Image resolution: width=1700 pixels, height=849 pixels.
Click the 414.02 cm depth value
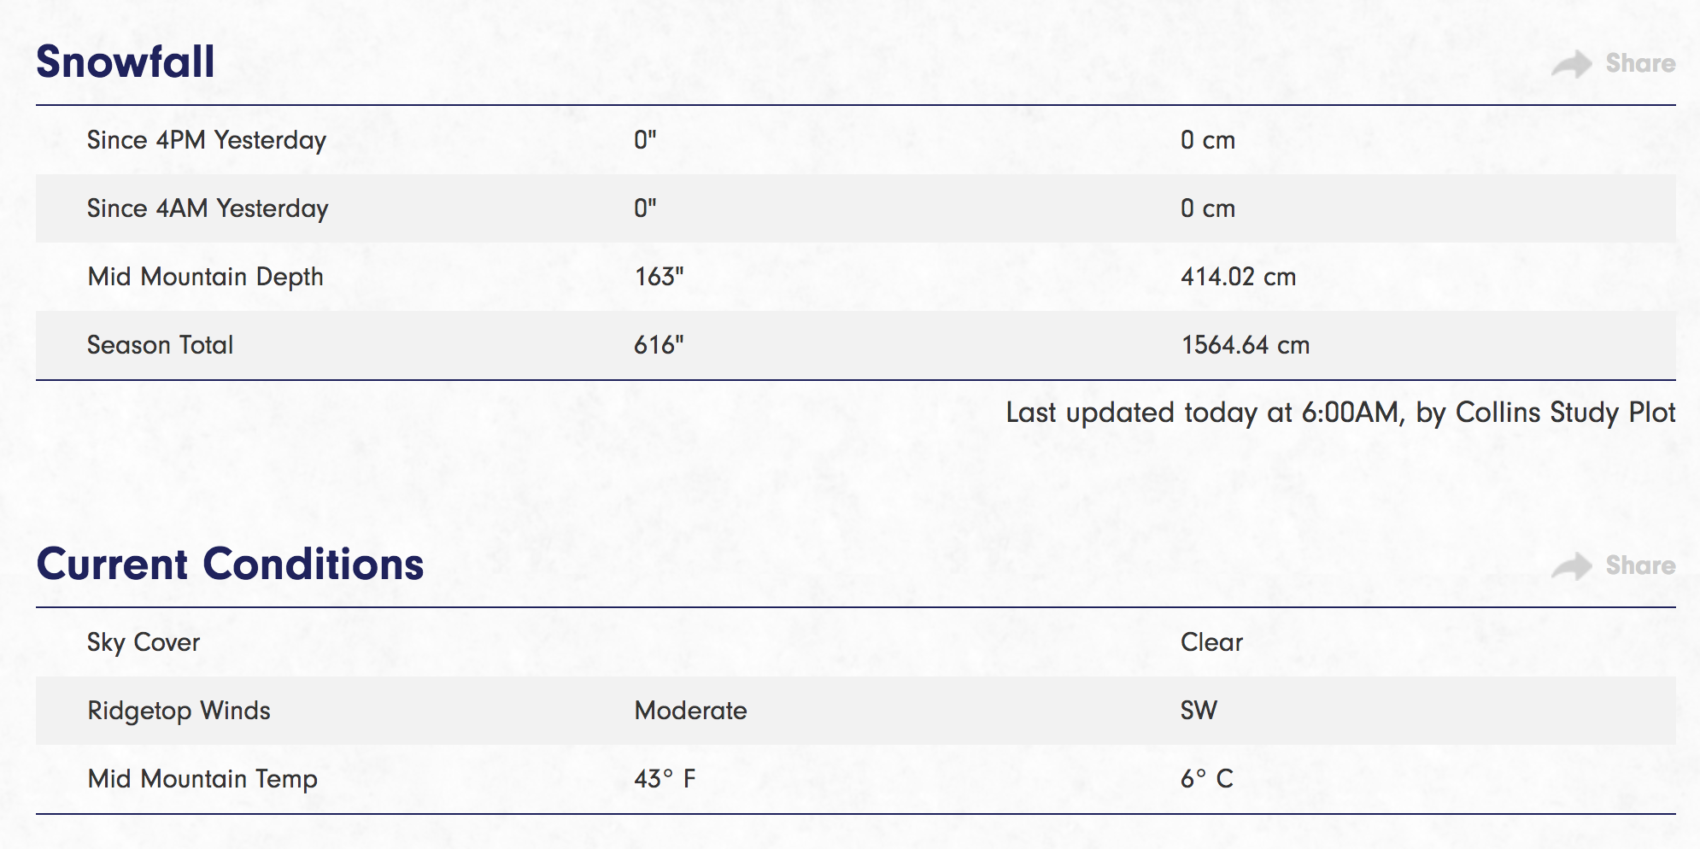tap(1238, 277)
